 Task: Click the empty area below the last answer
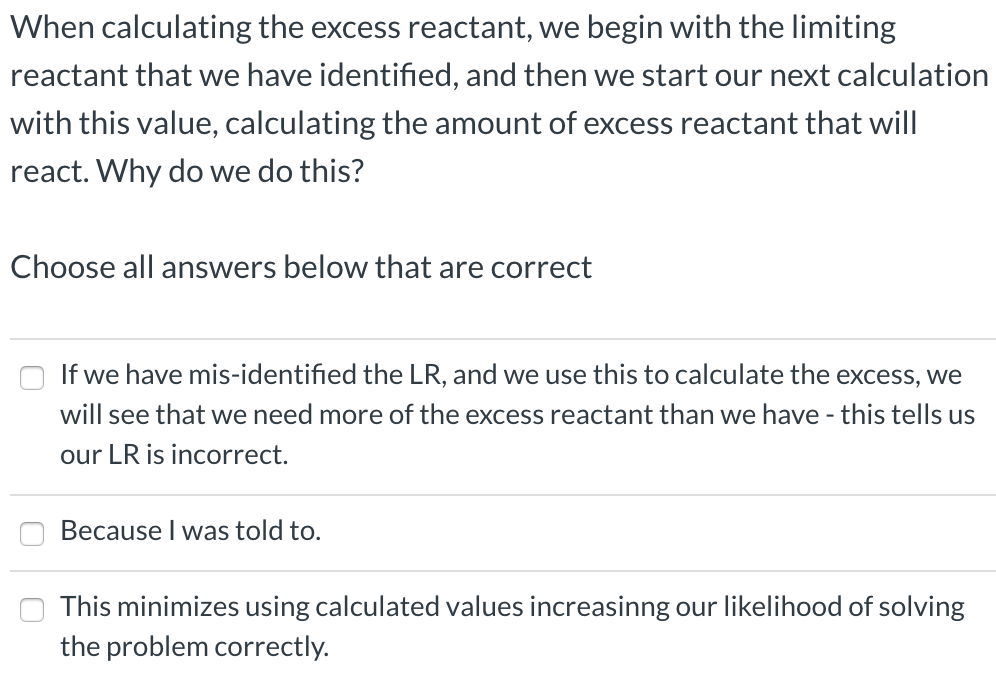(x=500, y=672)
